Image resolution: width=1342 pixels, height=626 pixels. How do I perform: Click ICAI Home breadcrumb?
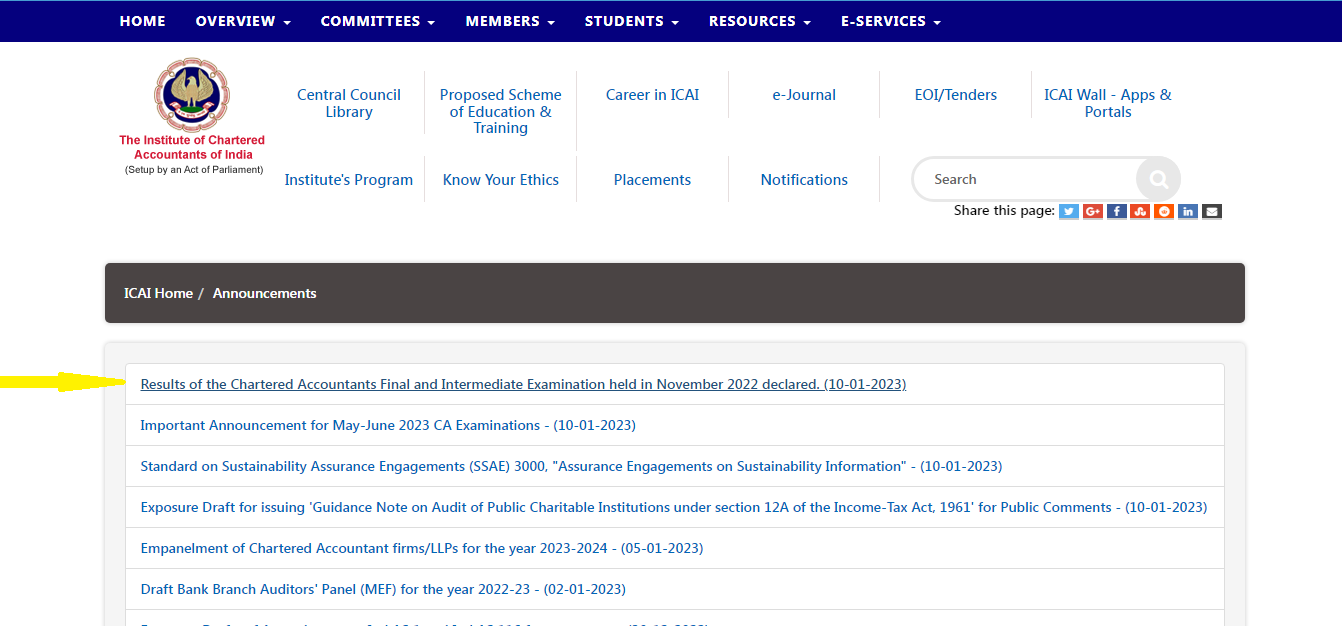[158, 293]
